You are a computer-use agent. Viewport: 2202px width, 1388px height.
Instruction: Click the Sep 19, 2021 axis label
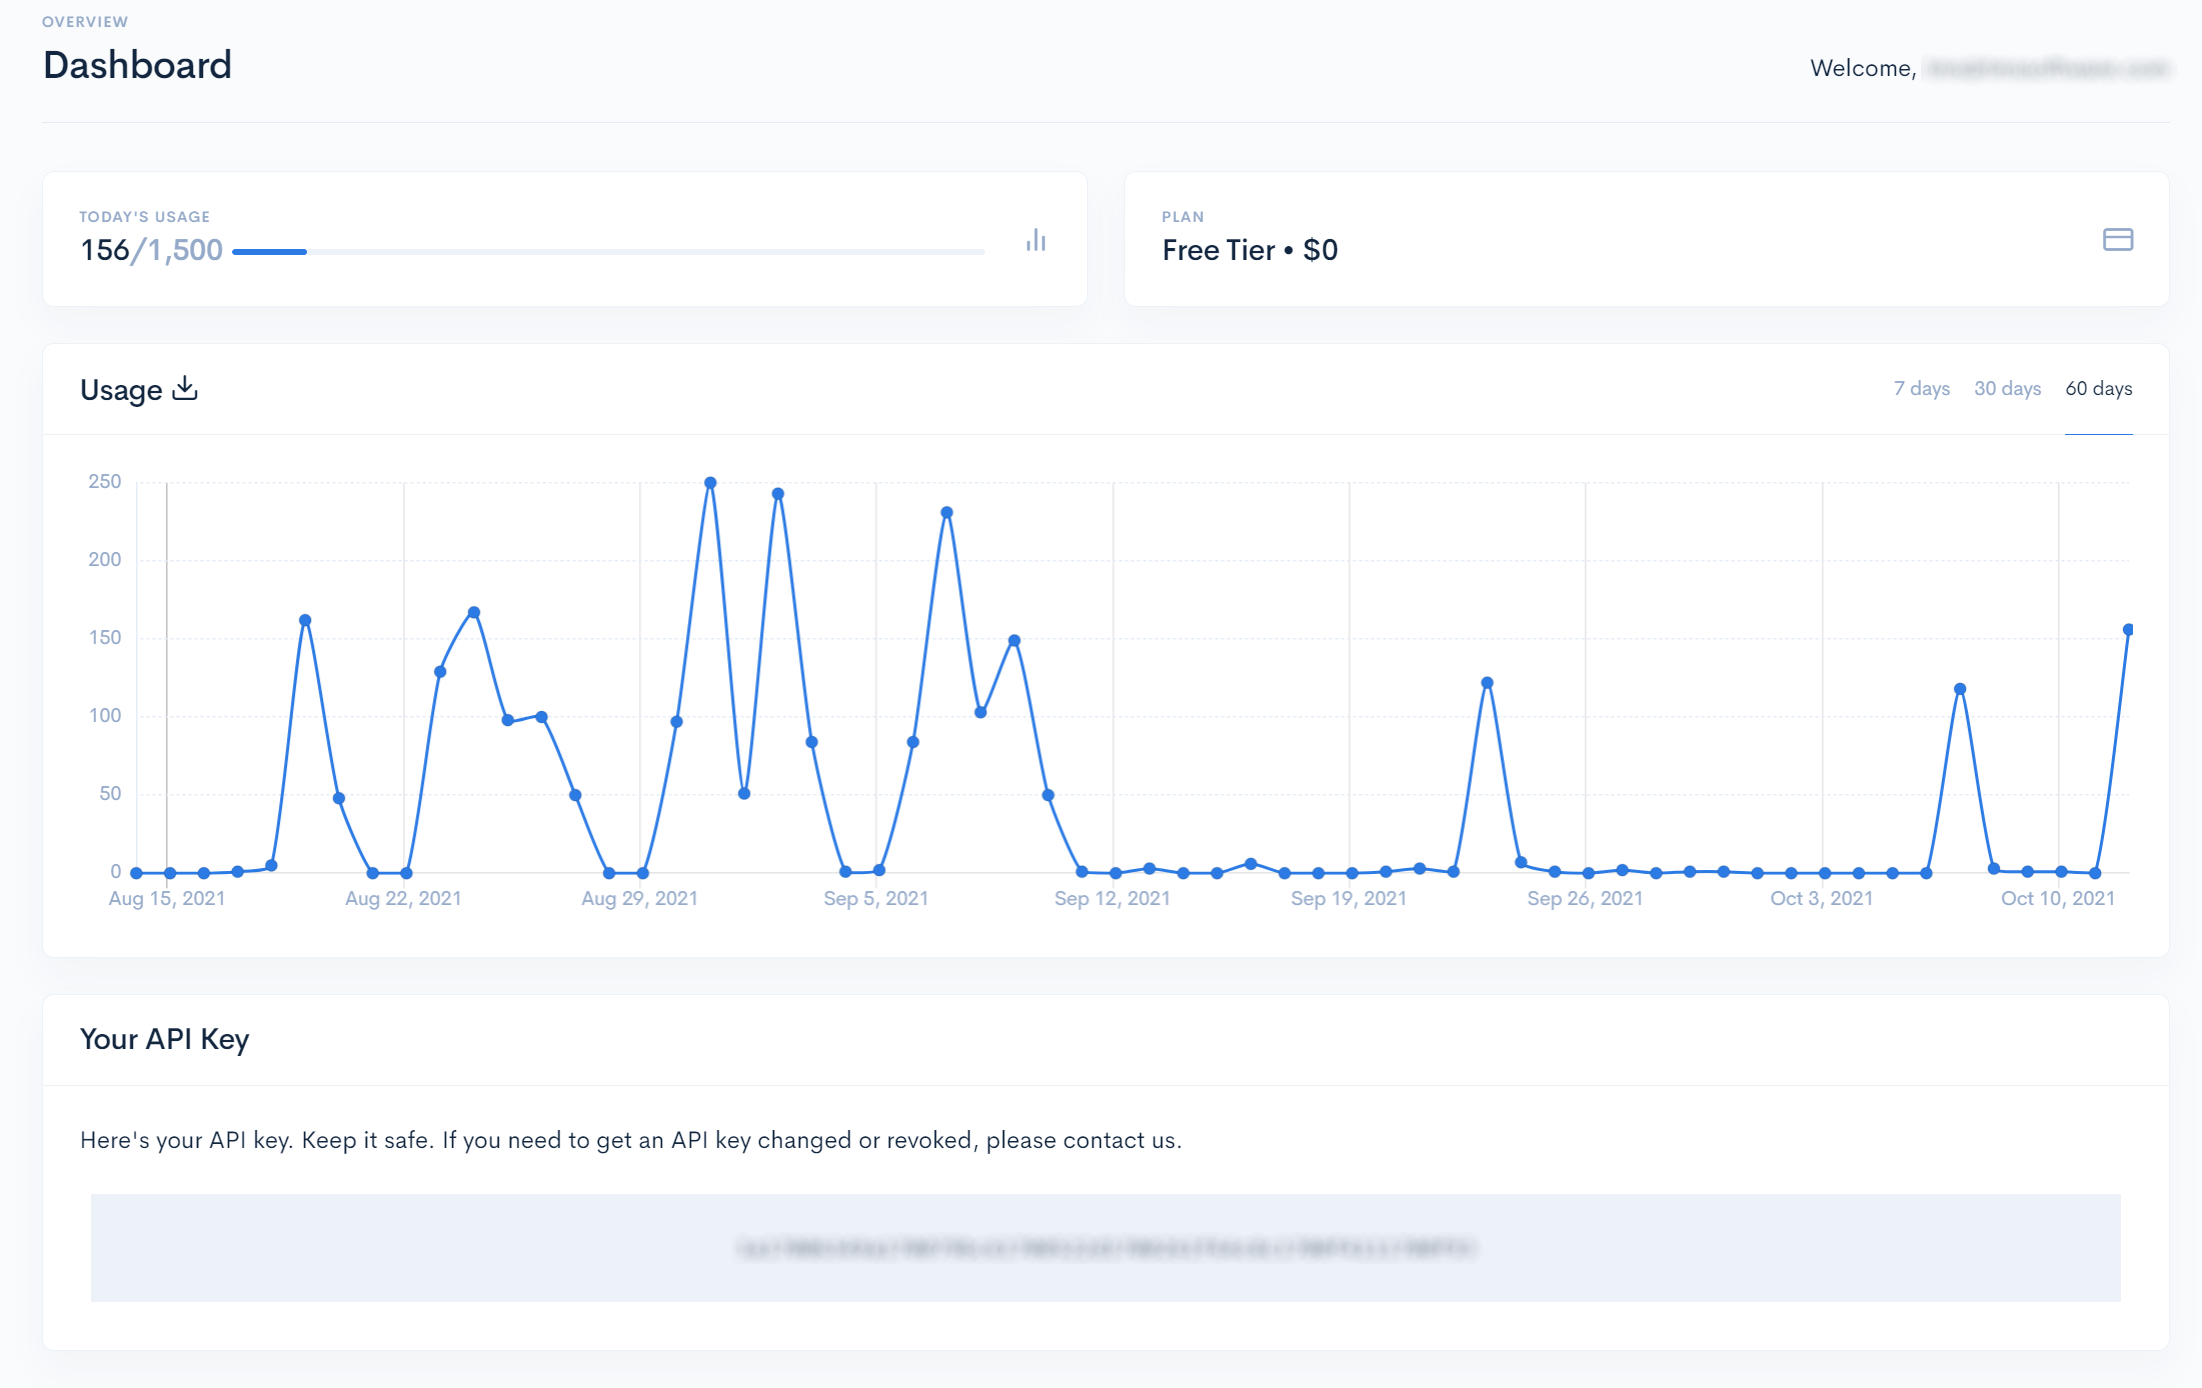1348,898
